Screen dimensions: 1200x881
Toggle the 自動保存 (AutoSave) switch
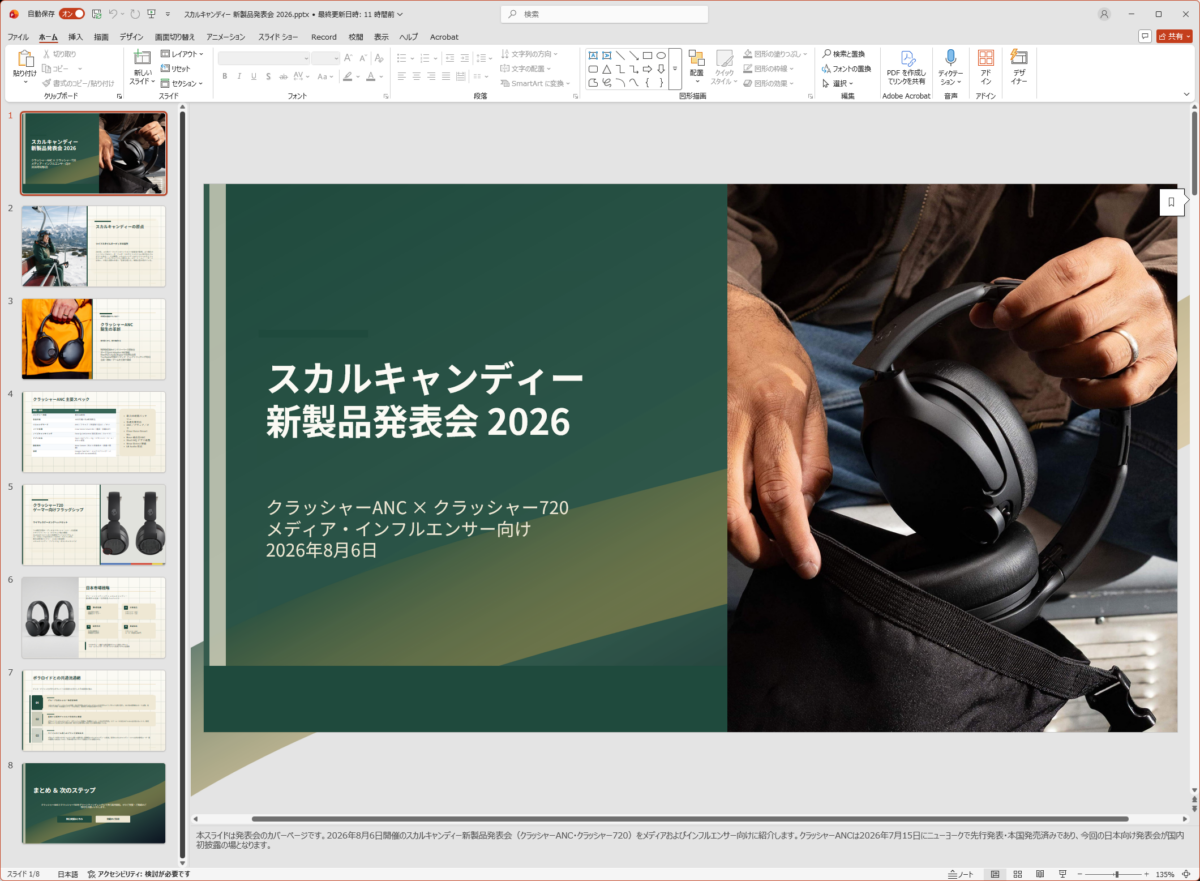(72, 14)
